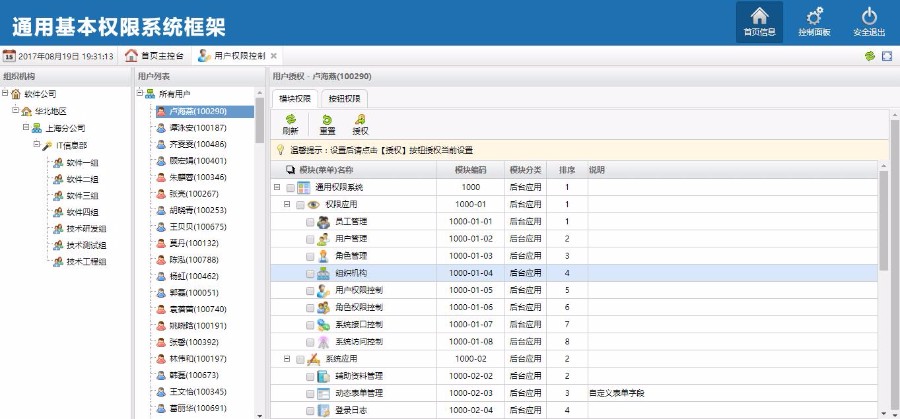
Task: Open 首页信息 in the top bar
Action: 759,22
